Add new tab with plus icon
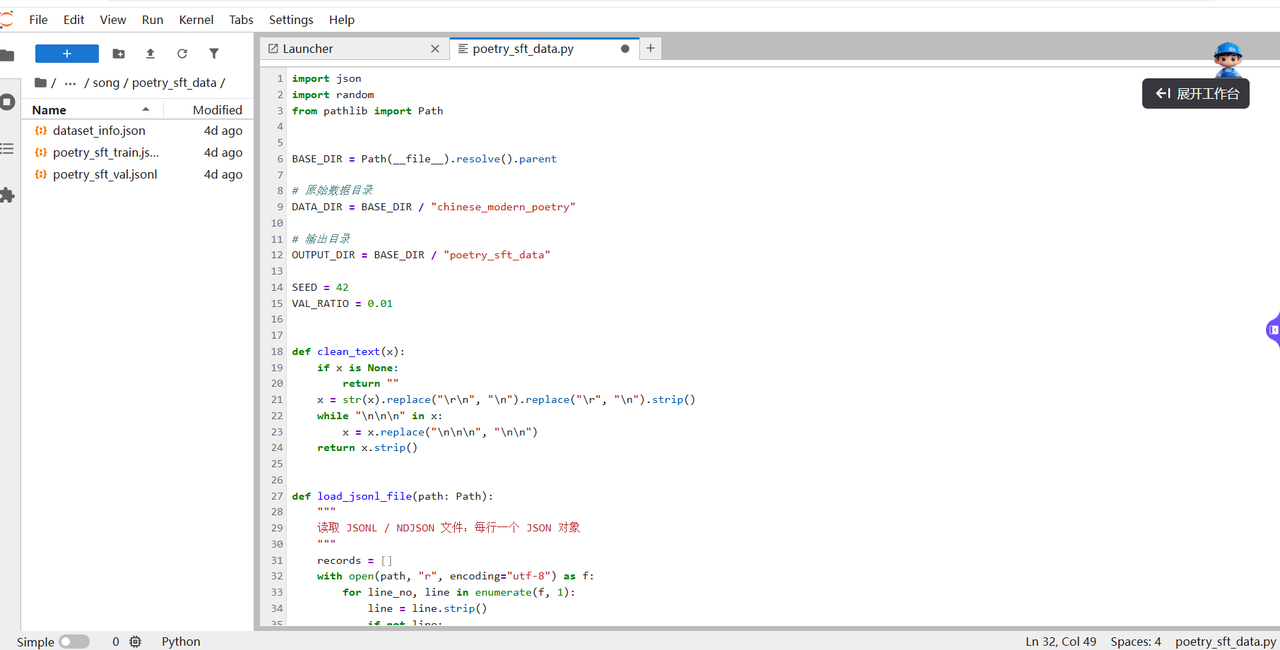Image resolution: width=1280 pixels, height=650 pixels. coord(650,48)
